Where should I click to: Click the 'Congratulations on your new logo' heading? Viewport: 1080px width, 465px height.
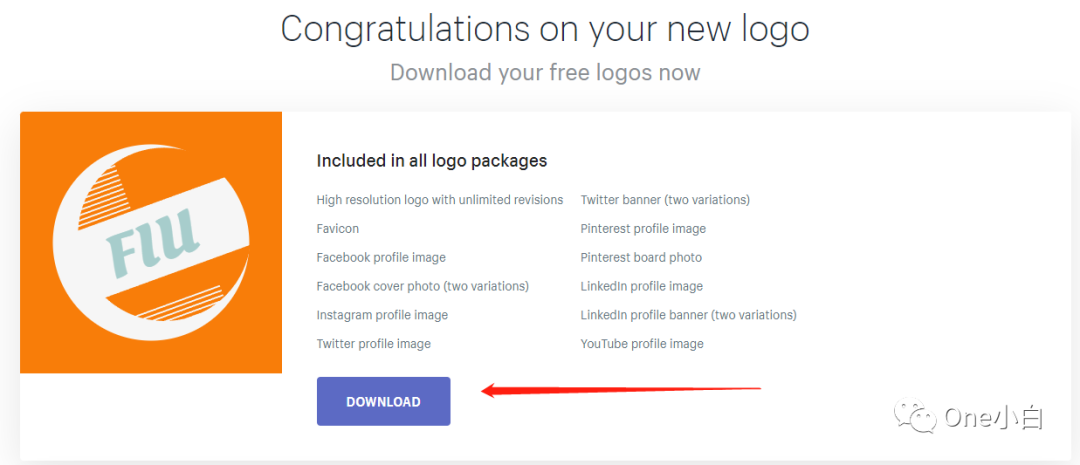(545, 29)
